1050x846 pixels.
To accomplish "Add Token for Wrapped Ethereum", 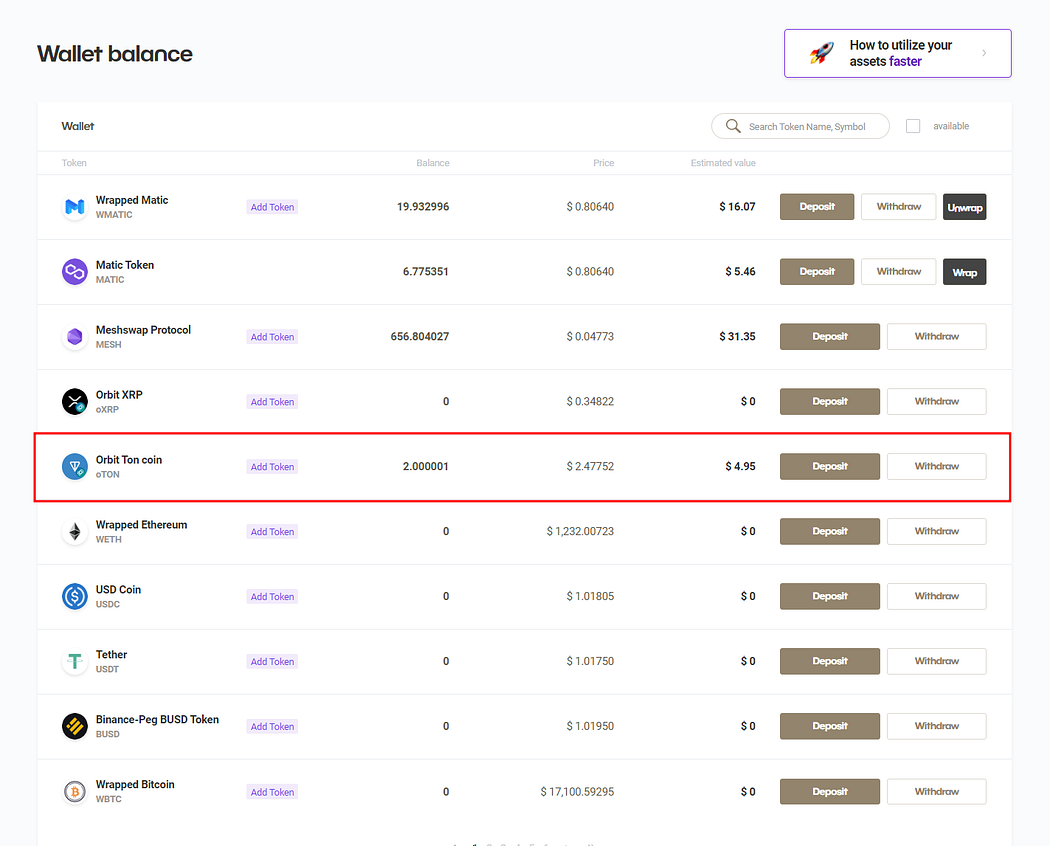I will point(272,532).
